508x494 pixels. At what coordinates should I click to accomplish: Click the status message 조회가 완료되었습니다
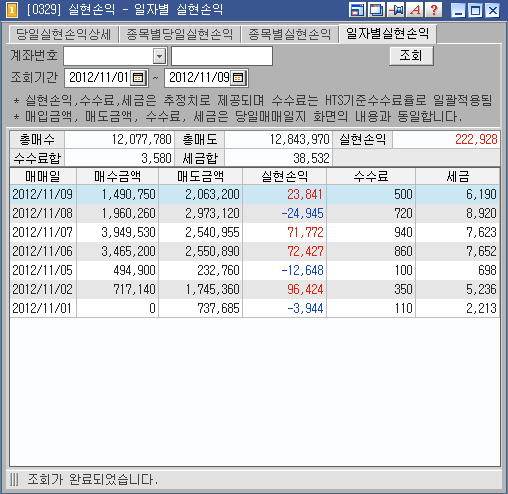point(92,480)
